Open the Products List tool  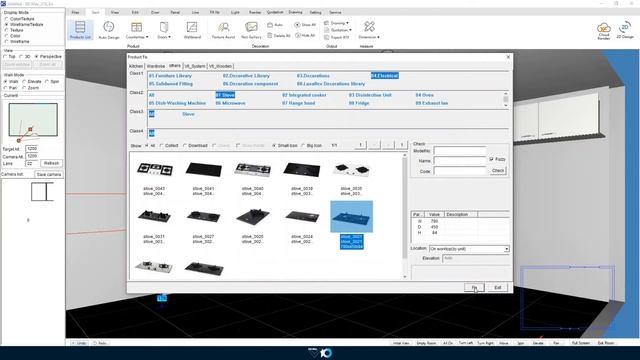[x=80, y=30]
